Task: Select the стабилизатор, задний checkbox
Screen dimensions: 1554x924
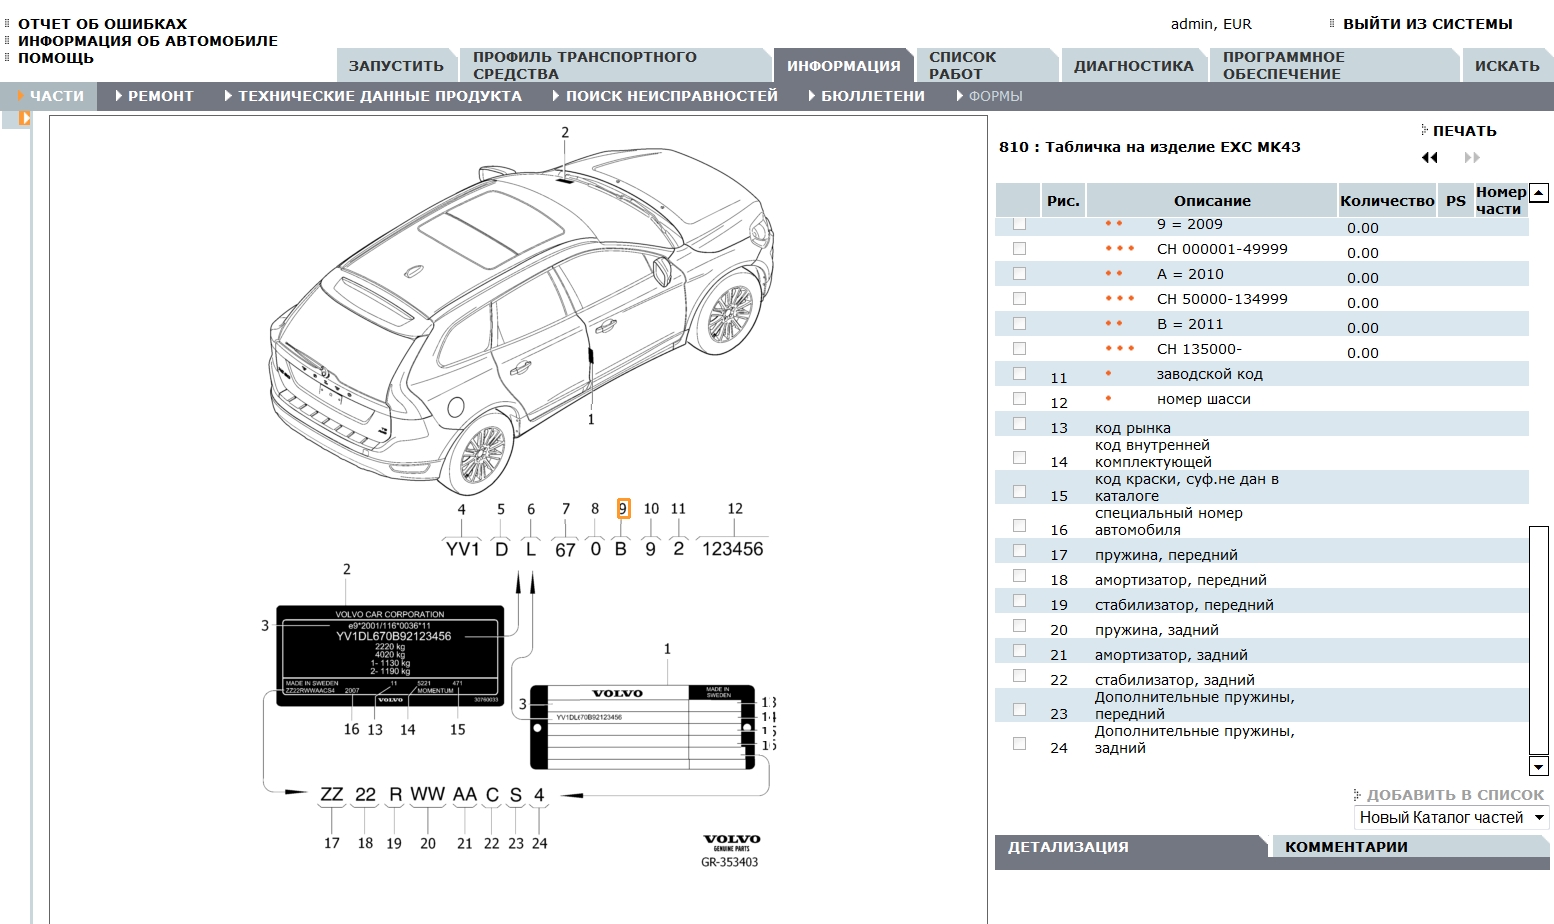Action: click(x=1019, y=676)
